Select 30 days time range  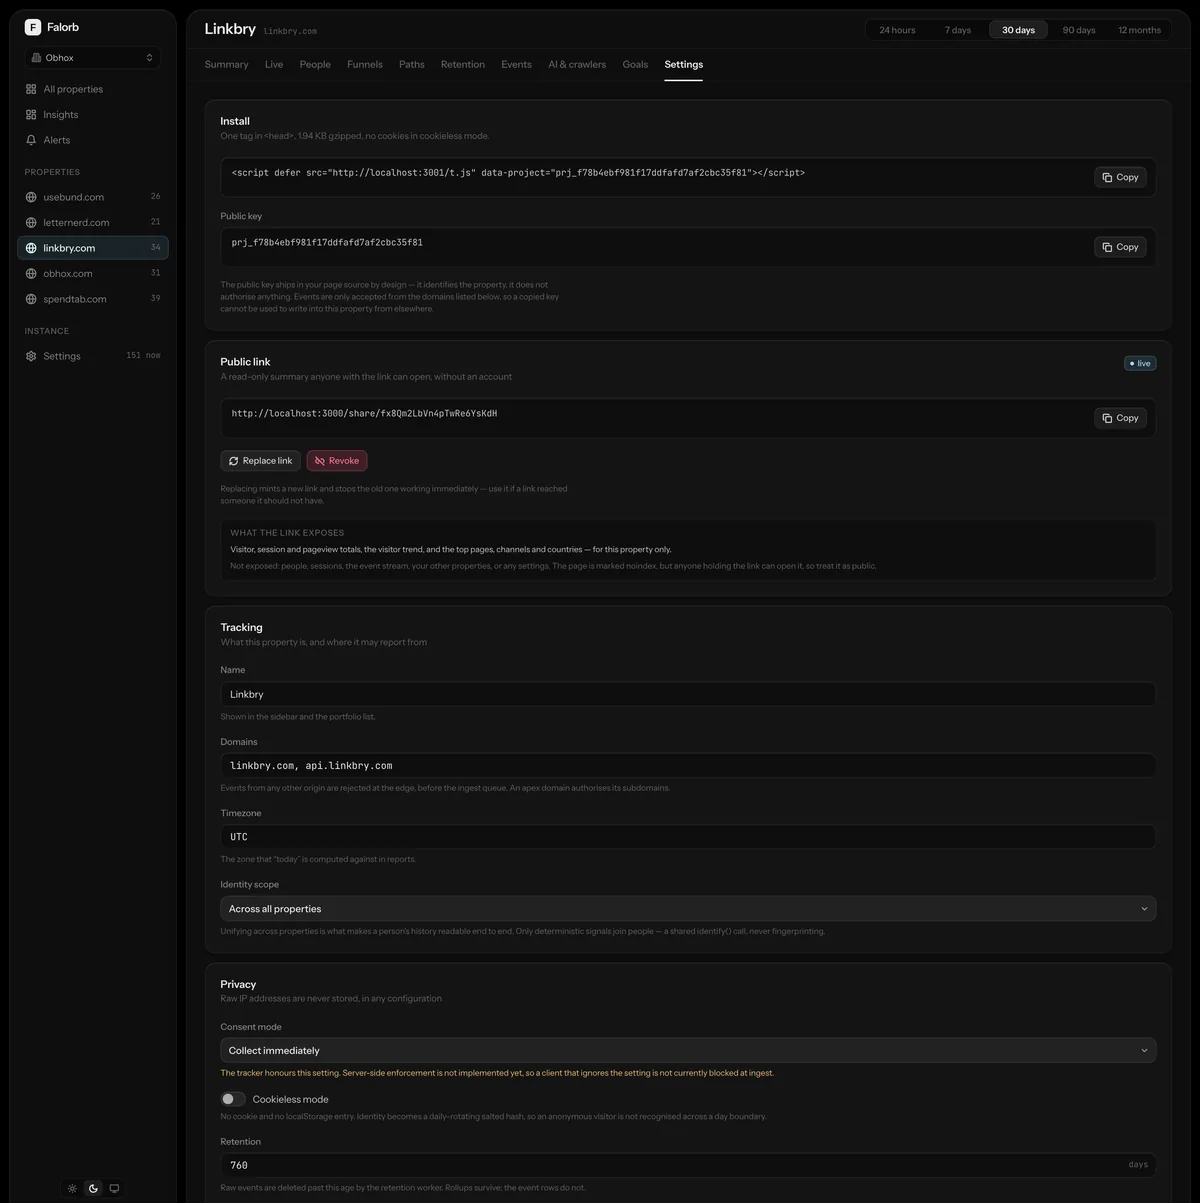[1019, 30]
